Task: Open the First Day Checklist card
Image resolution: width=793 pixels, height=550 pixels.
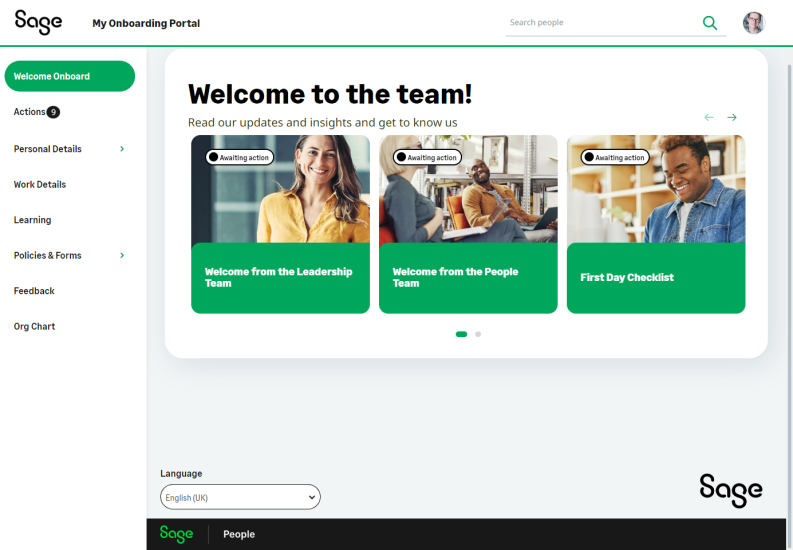Action: click(655, 277)
